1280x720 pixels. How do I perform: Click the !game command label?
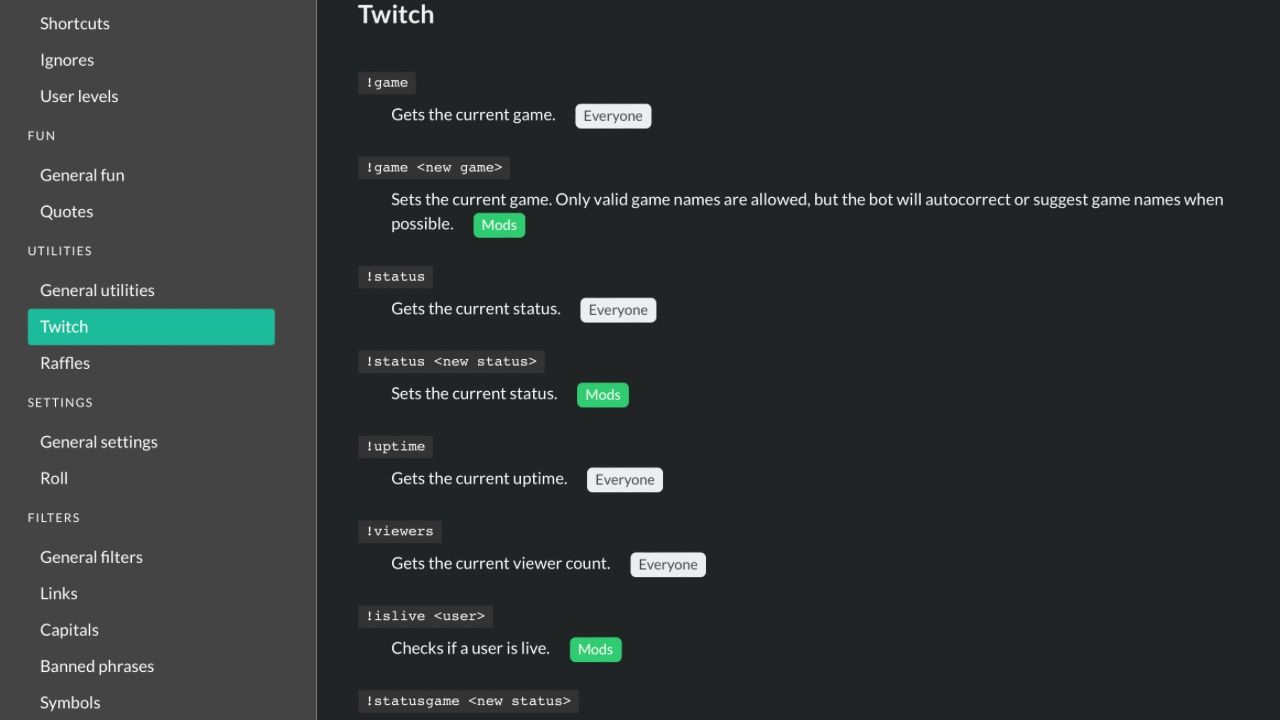[x=387, y=82]
